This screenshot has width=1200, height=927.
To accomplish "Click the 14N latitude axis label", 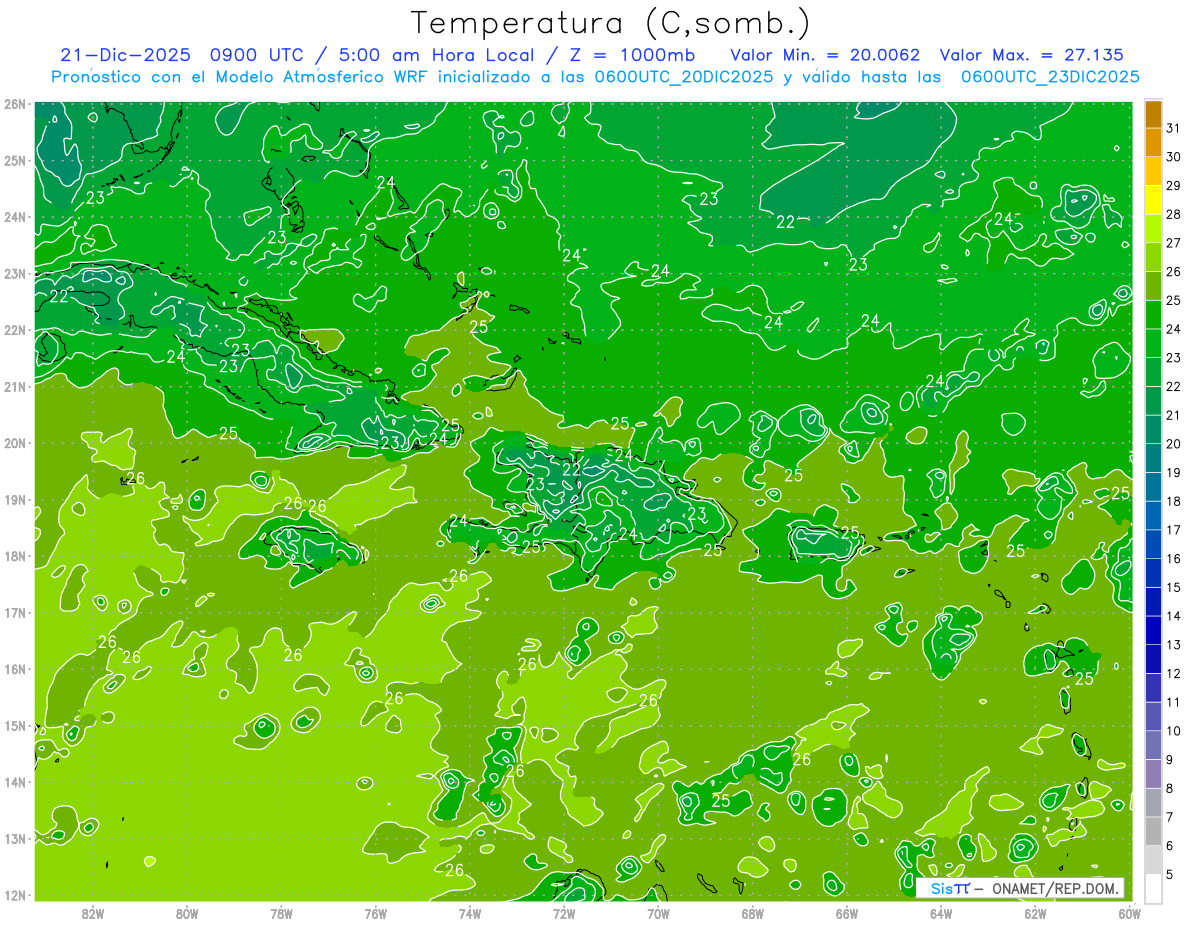I will pyautogui.click(x=15, y=782).
